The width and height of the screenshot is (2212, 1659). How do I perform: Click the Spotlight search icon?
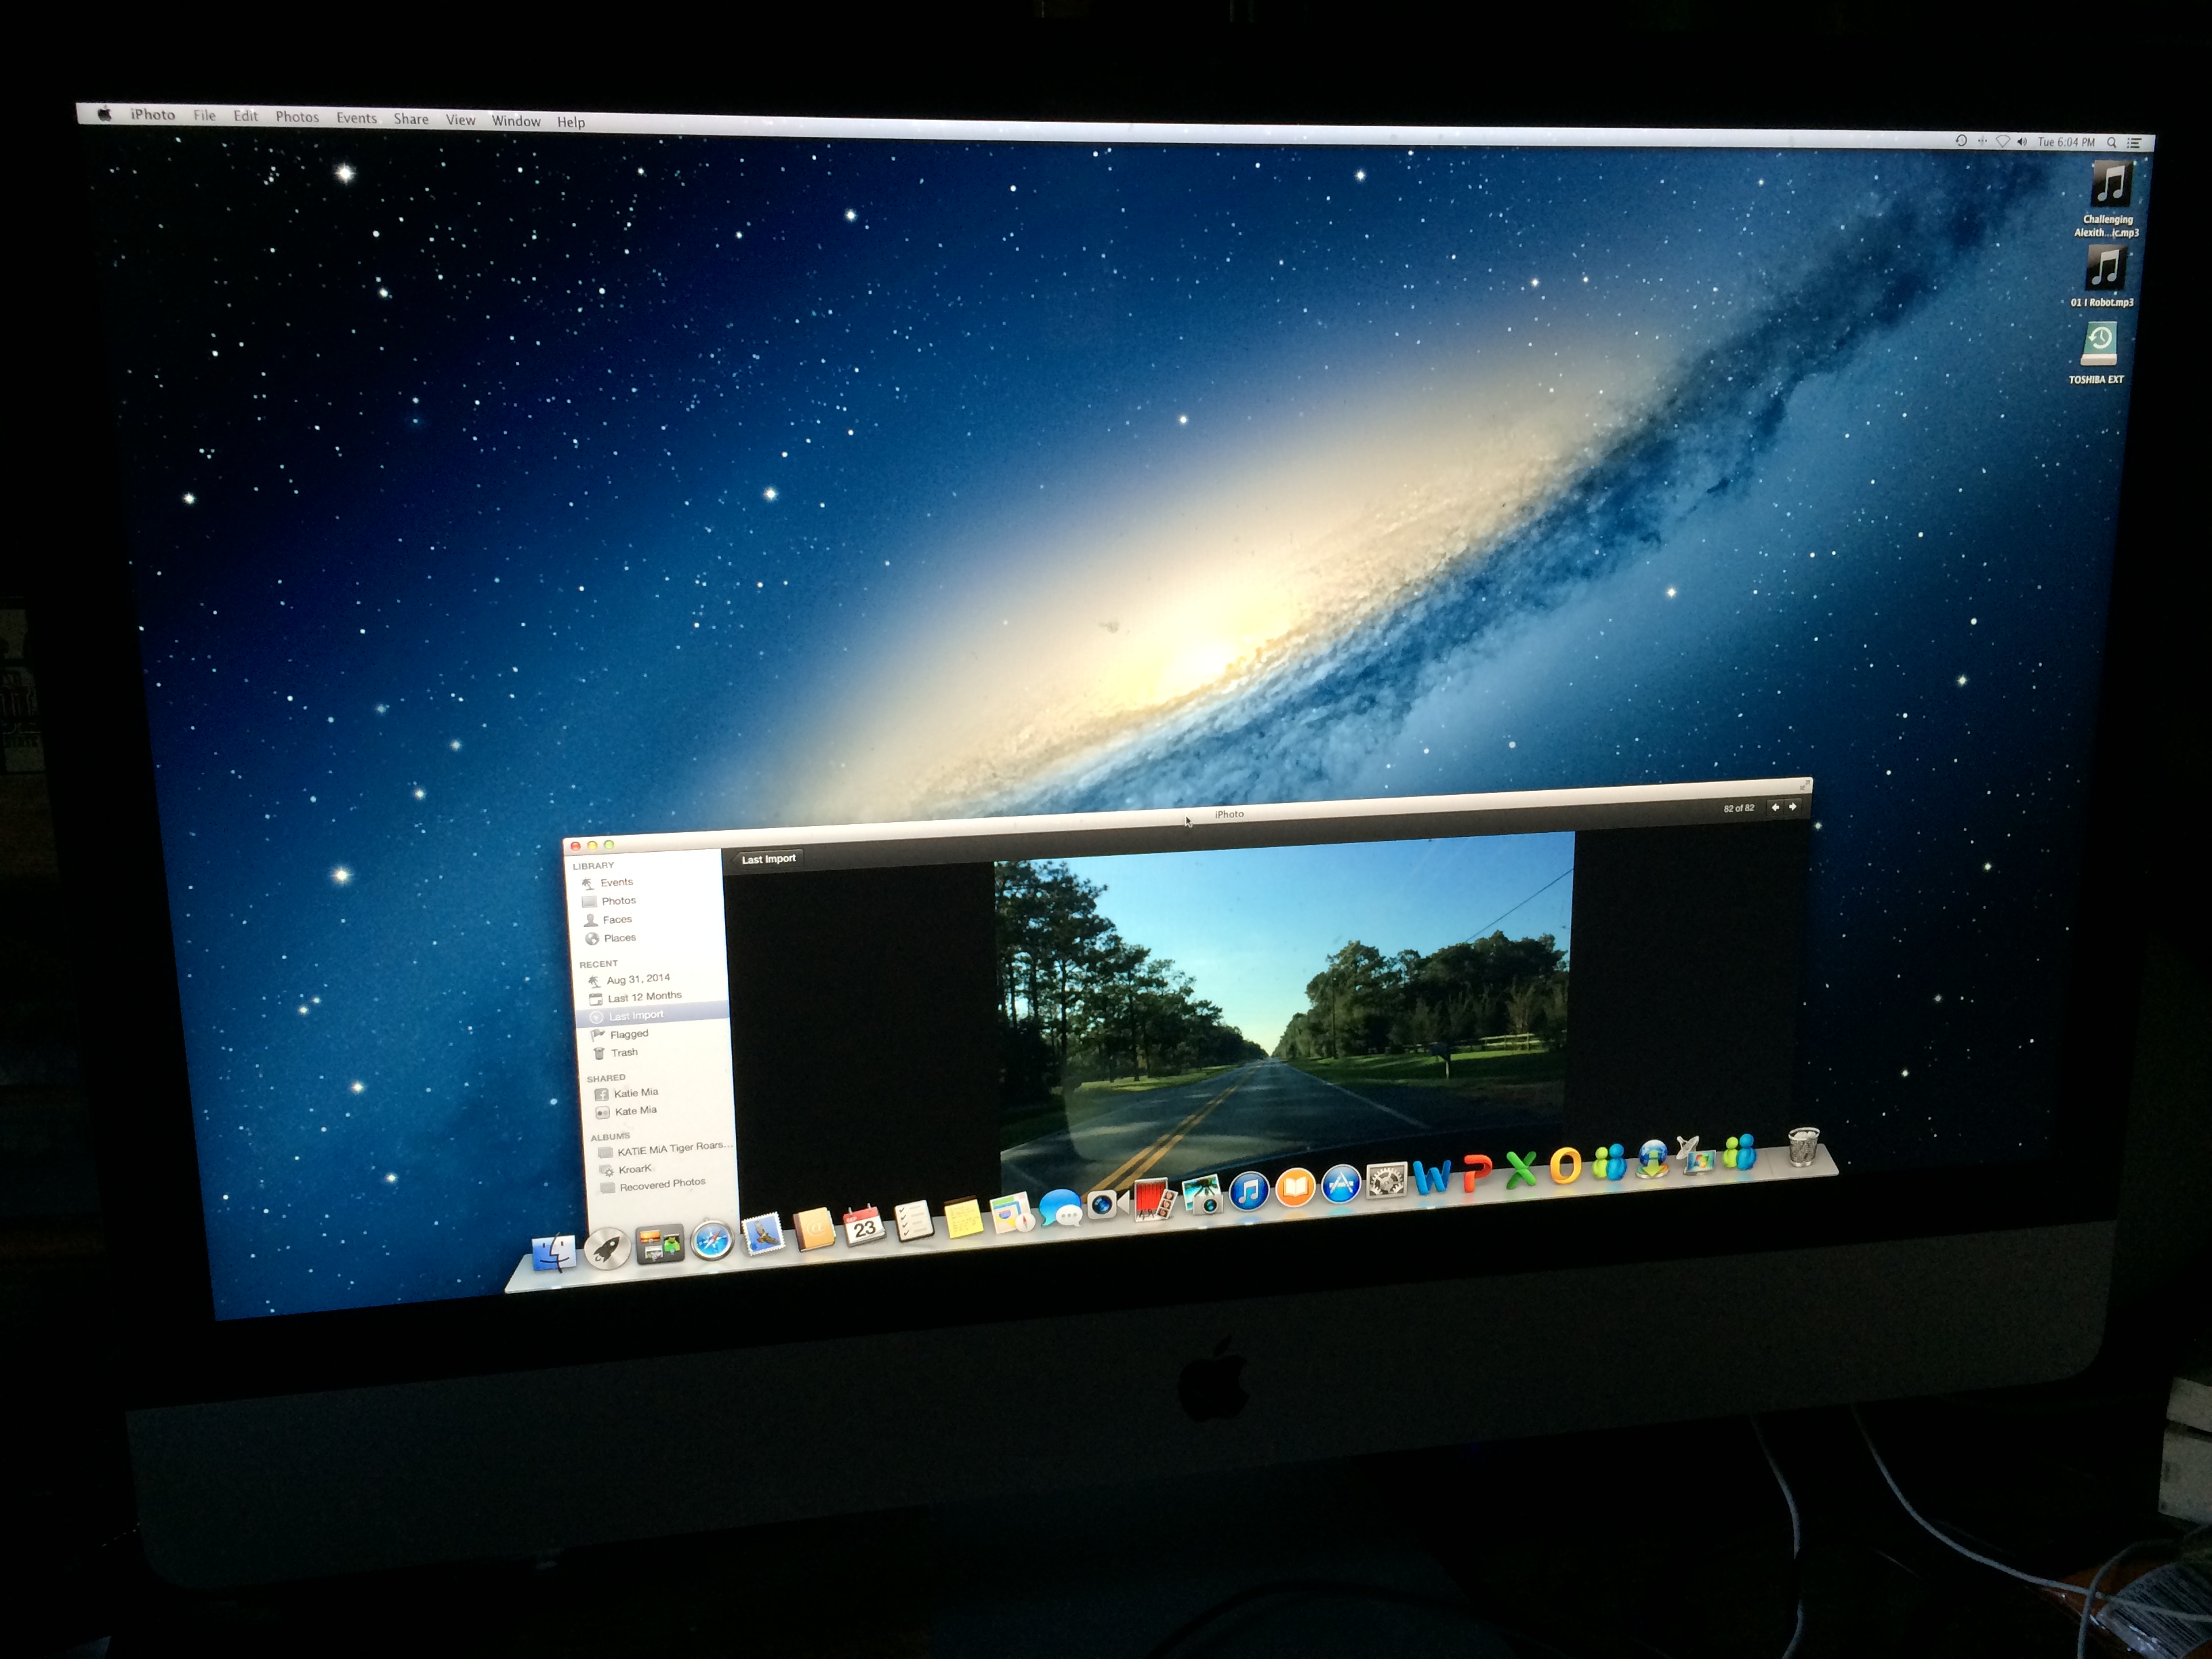pos(2112,142)
